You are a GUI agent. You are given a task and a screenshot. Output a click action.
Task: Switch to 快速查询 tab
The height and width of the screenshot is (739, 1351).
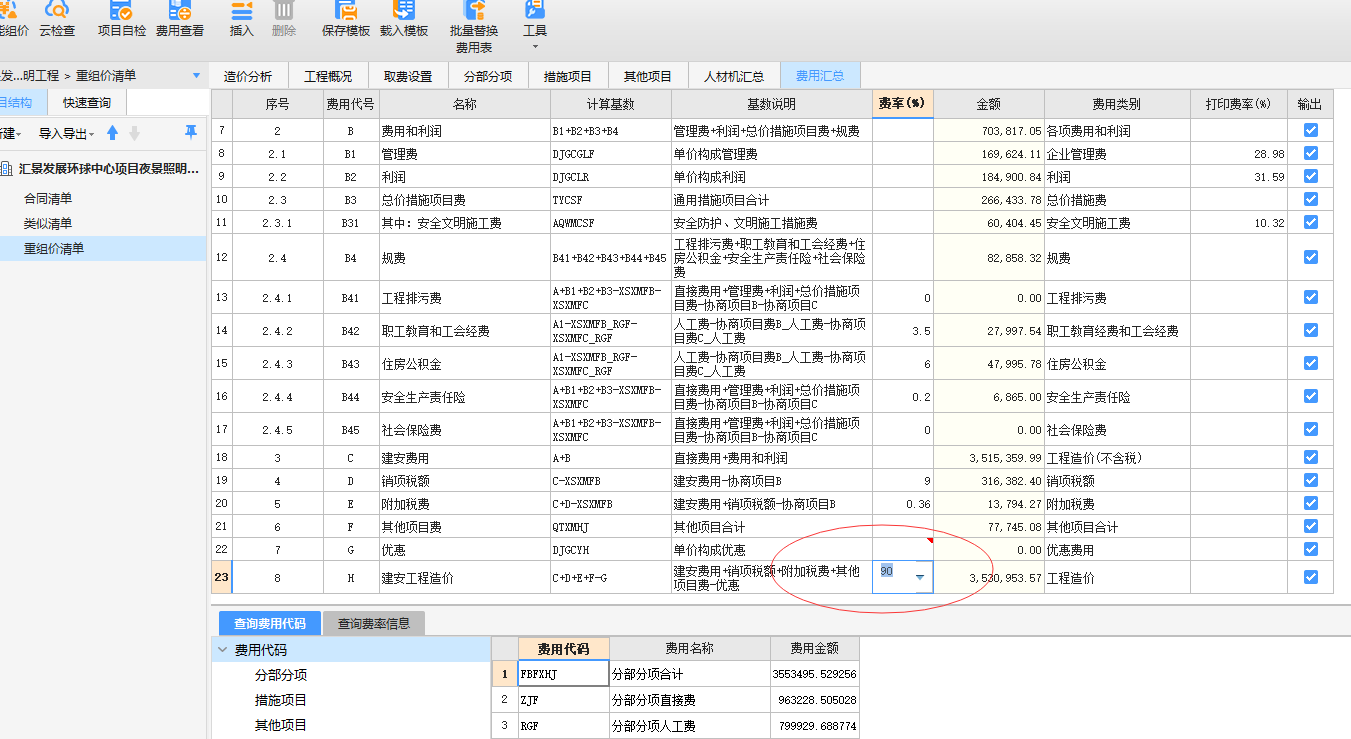tap(87, 102)
